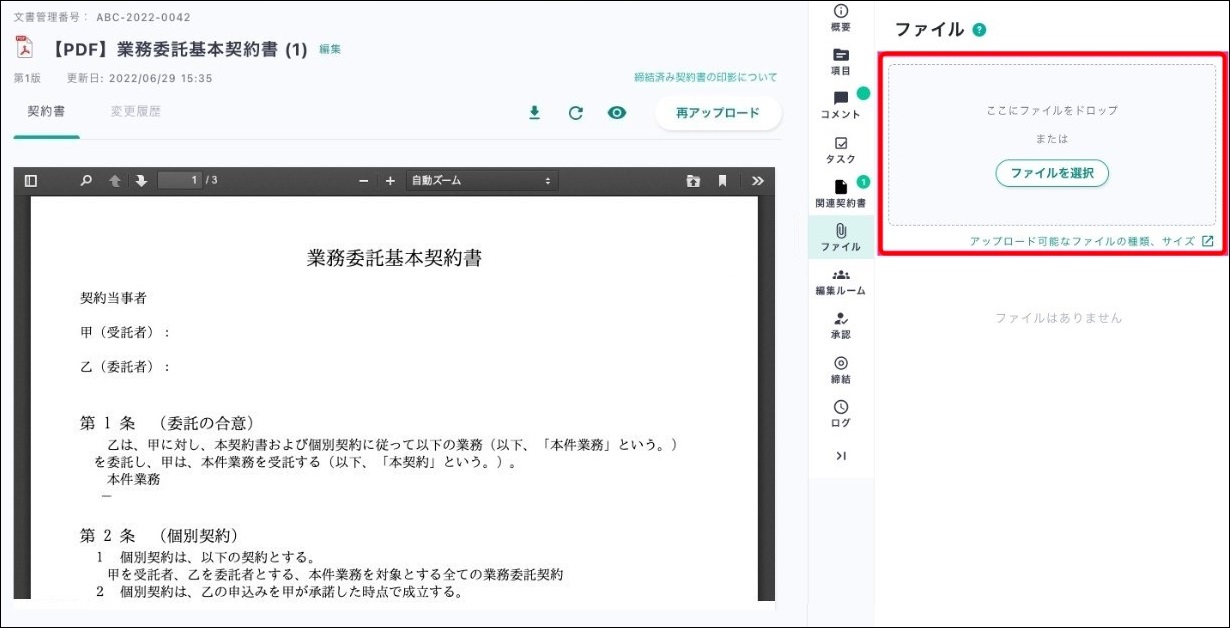The width and height of the screenshot is (1230, 628).
Task: Toggle the eye preview icon
Action: click(x=617, y=113)
